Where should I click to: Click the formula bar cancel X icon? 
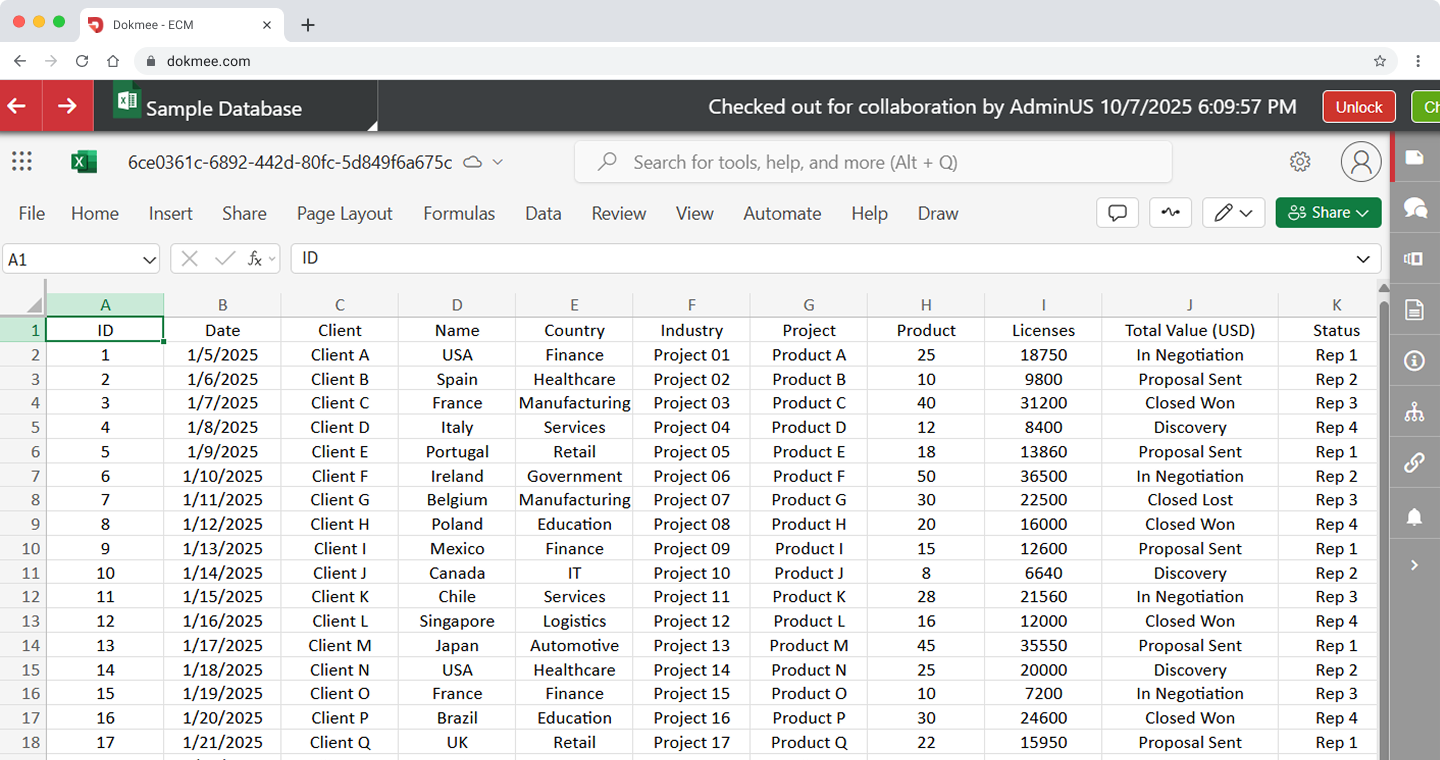coord(189,259)
